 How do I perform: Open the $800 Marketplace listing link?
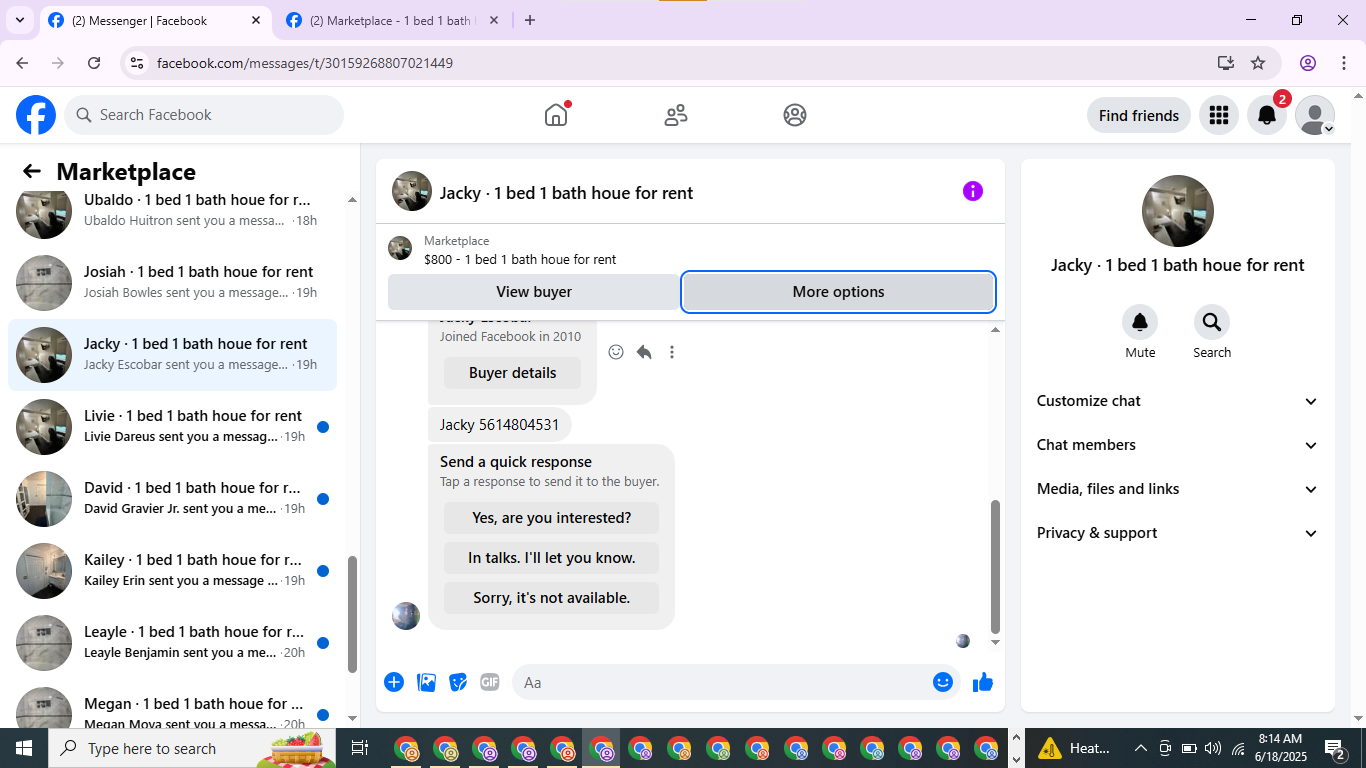point(520,259)
